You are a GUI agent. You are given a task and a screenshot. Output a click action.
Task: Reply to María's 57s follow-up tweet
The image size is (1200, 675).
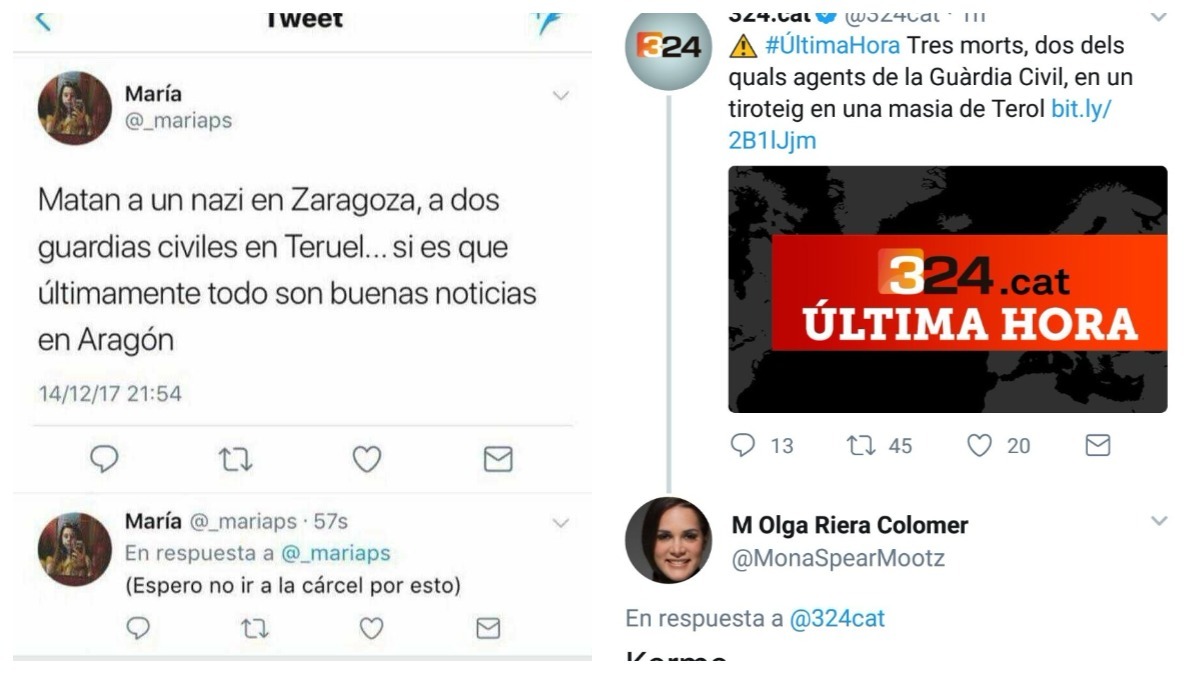[x=140, y=627]
